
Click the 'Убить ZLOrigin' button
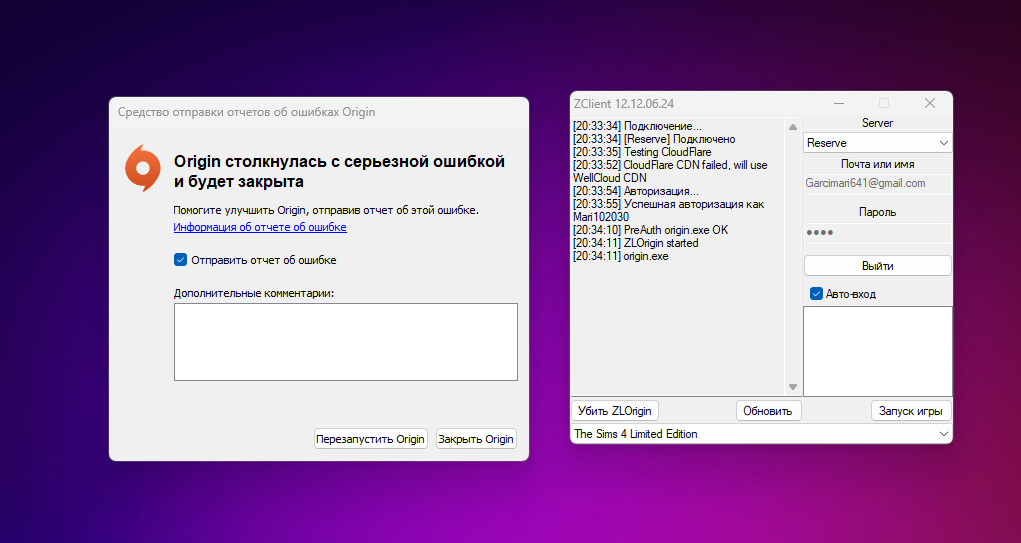615,411
